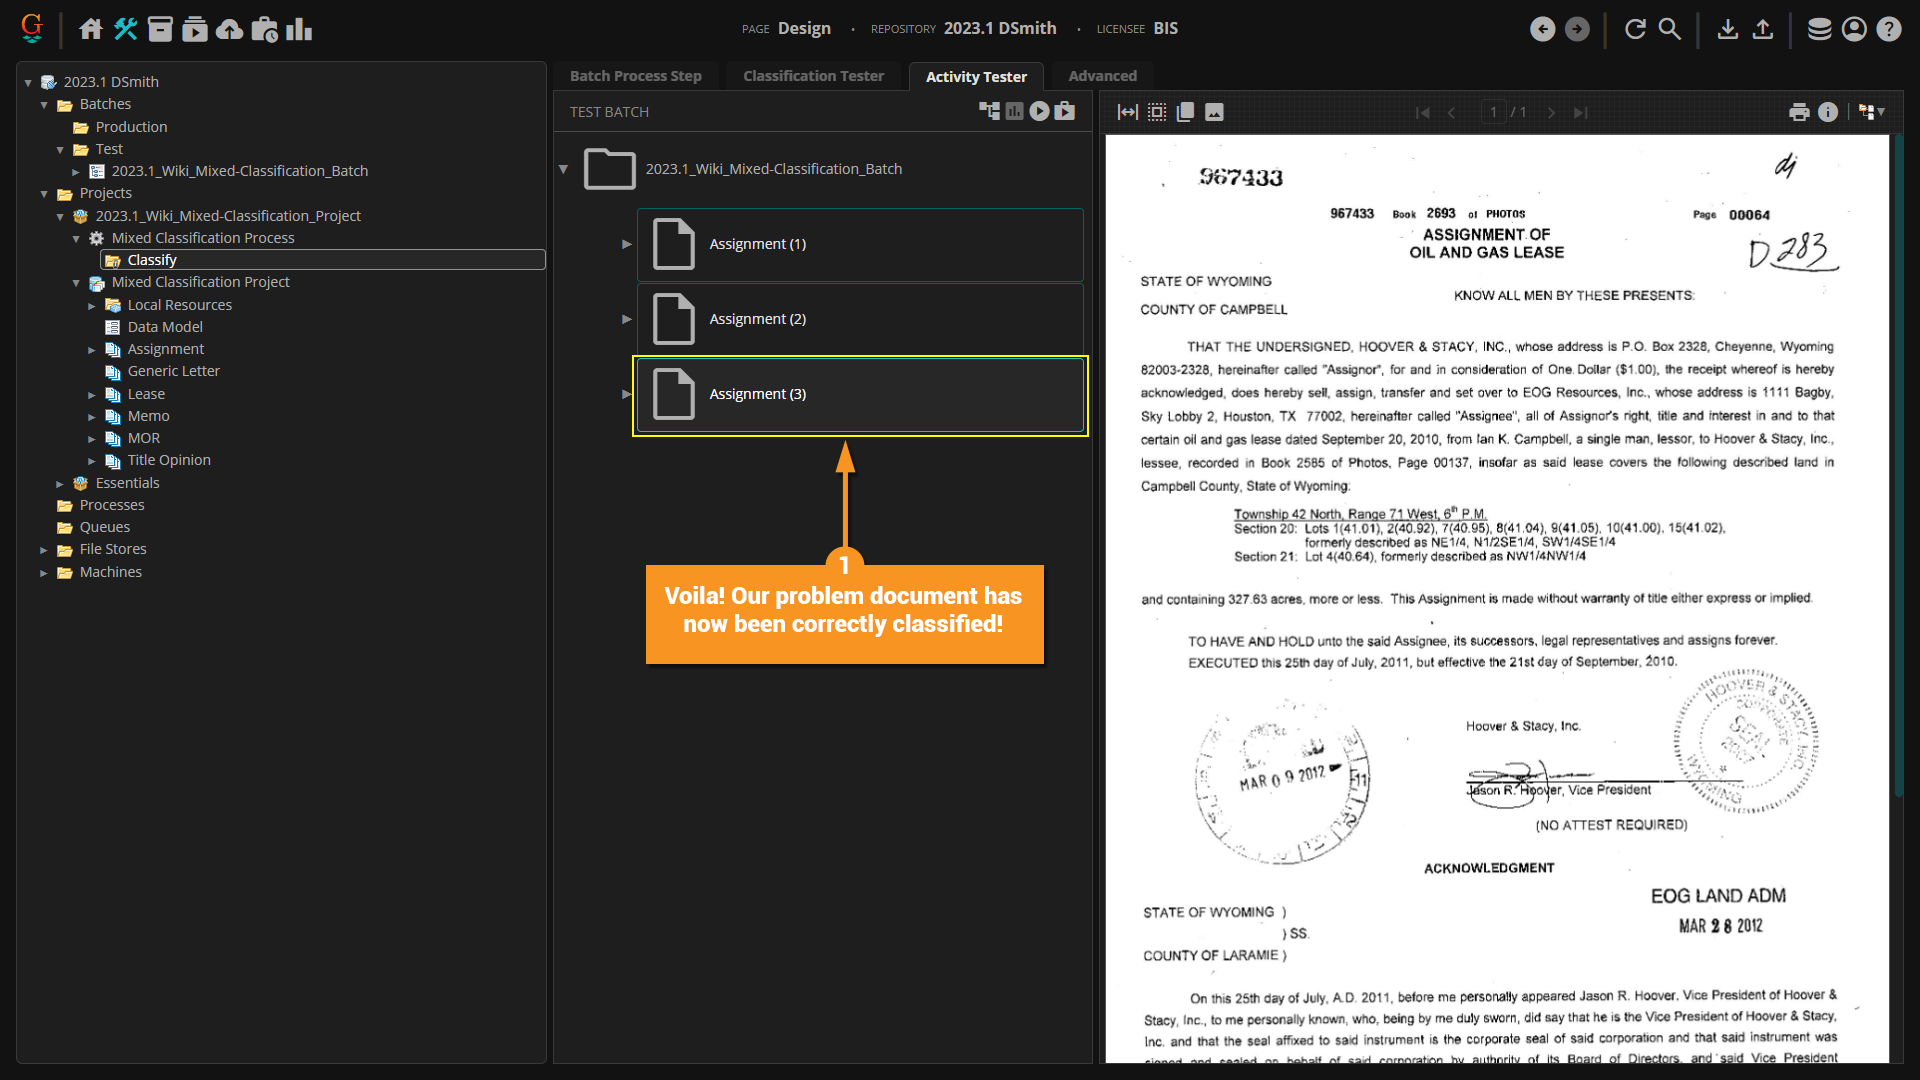Click the bar chart stats icon
1920x1080 pixels.
[x=299, y=29]
